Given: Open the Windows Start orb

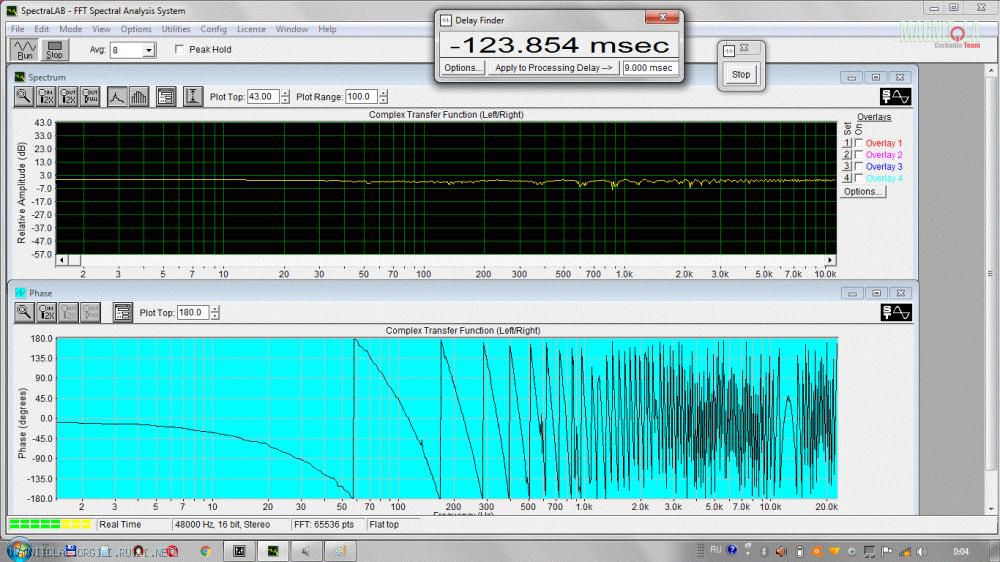Looking at the screenshot, I should tap(17, 551).
